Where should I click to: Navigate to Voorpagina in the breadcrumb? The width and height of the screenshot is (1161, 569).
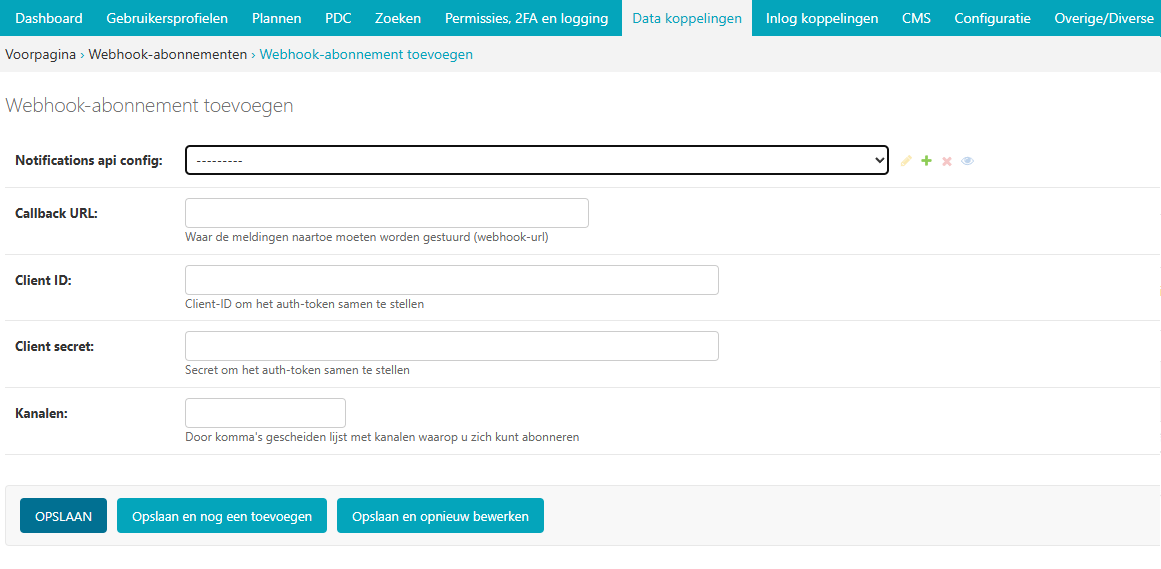[40, 55]
